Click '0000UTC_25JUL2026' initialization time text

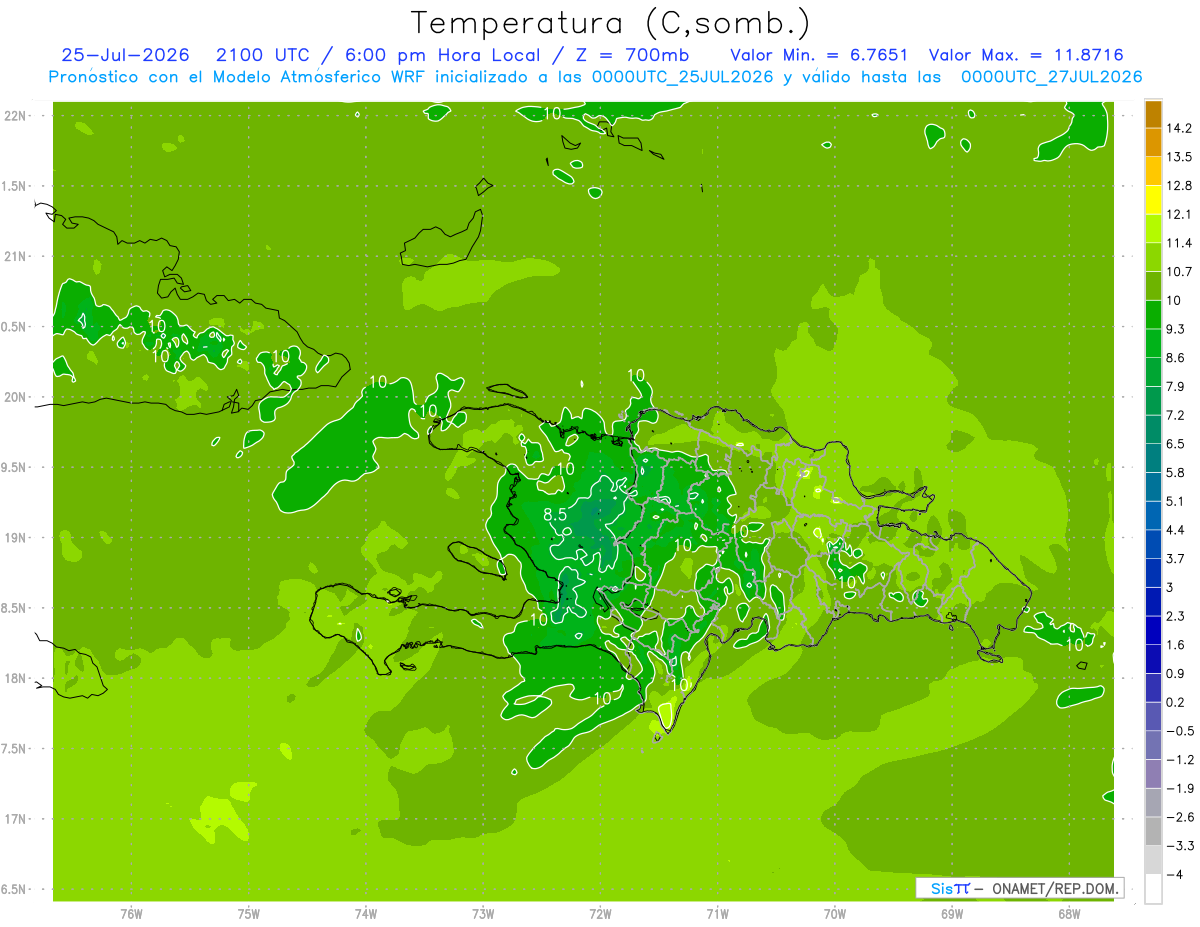click(681, 77)
